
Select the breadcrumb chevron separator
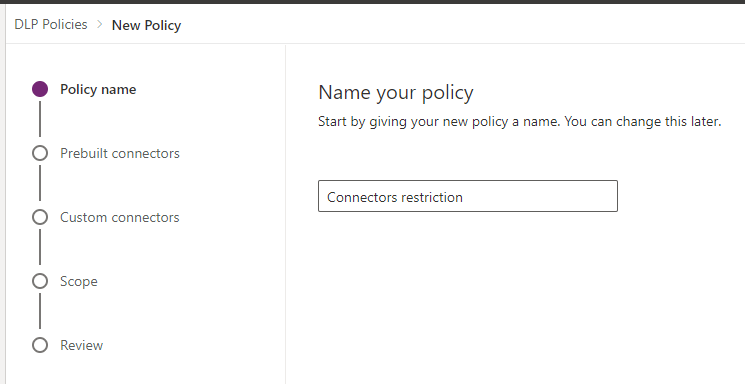(x=100, y=24)
